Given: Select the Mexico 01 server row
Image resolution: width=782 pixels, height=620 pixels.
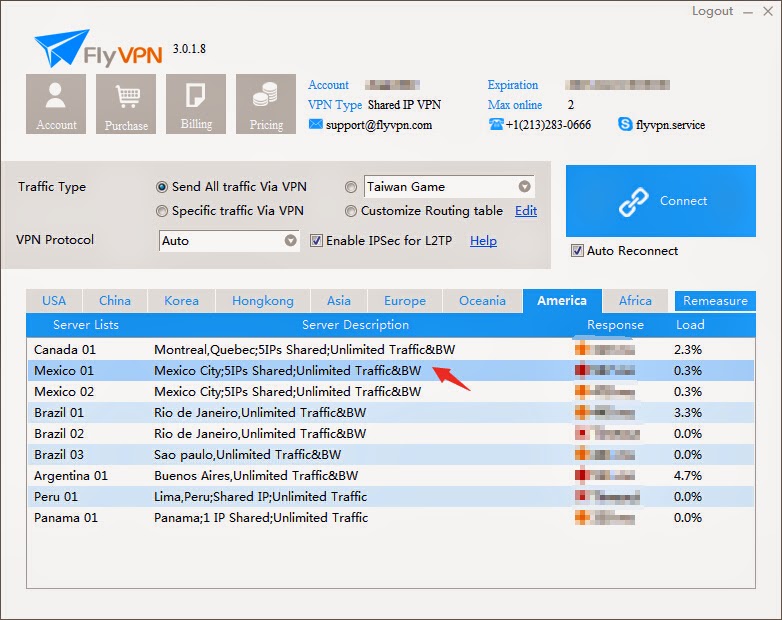Looking at the screenshot, I should pos(391,371).
